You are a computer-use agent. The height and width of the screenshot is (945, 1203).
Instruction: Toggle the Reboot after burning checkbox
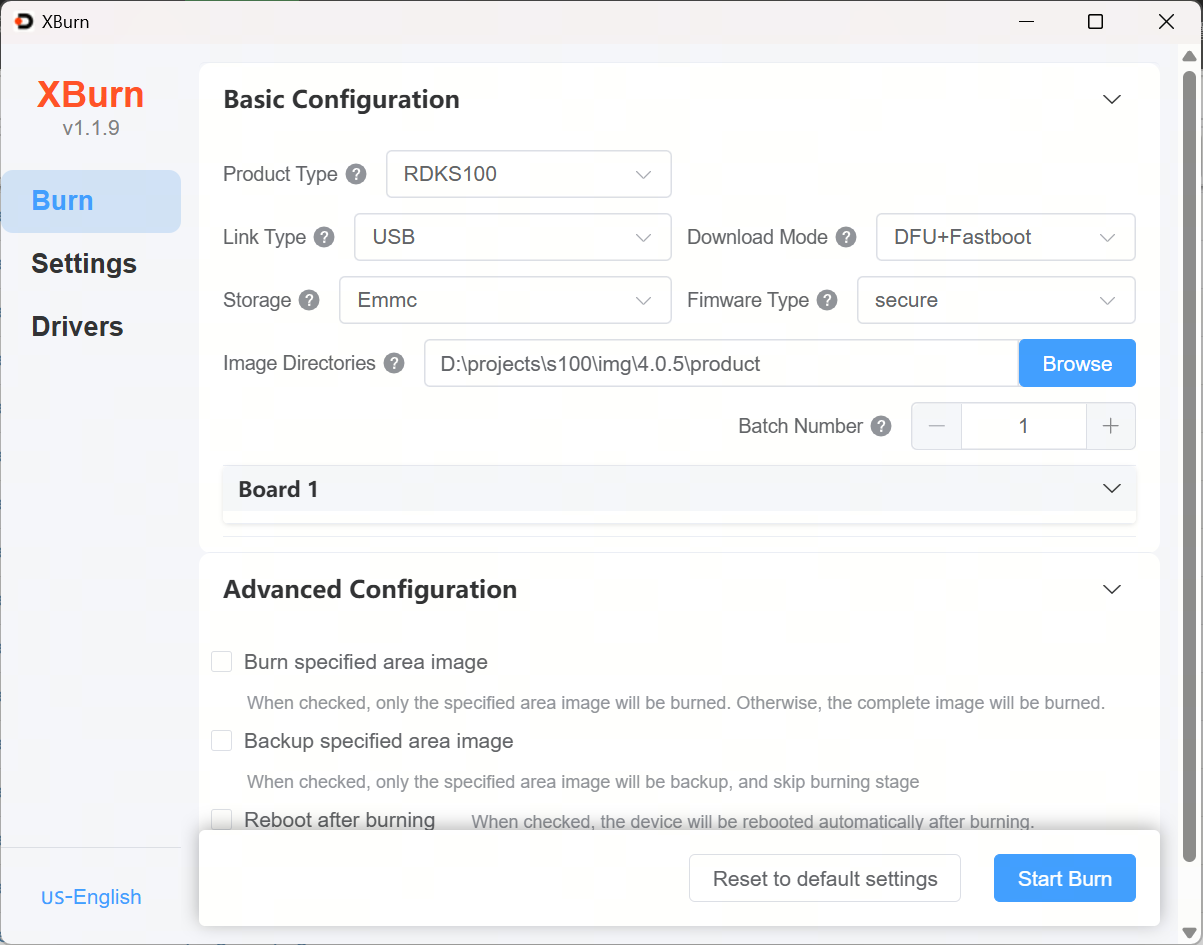[222, 819]
